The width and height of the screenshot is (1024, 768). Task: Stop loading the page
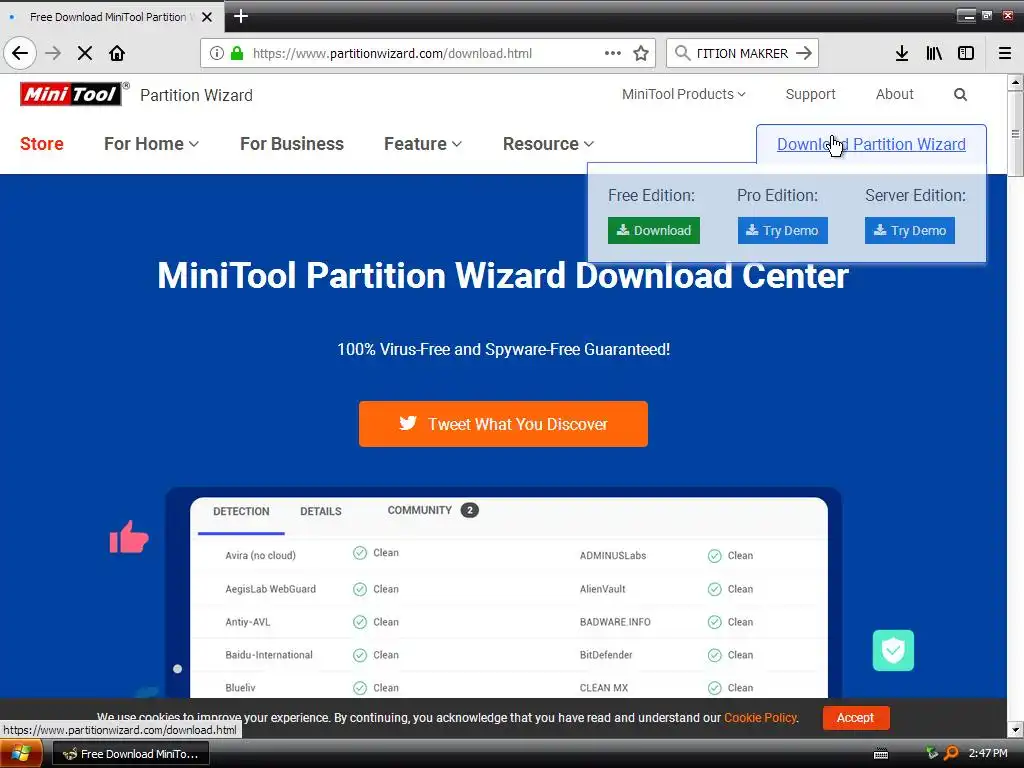click(x=85, y=53)
